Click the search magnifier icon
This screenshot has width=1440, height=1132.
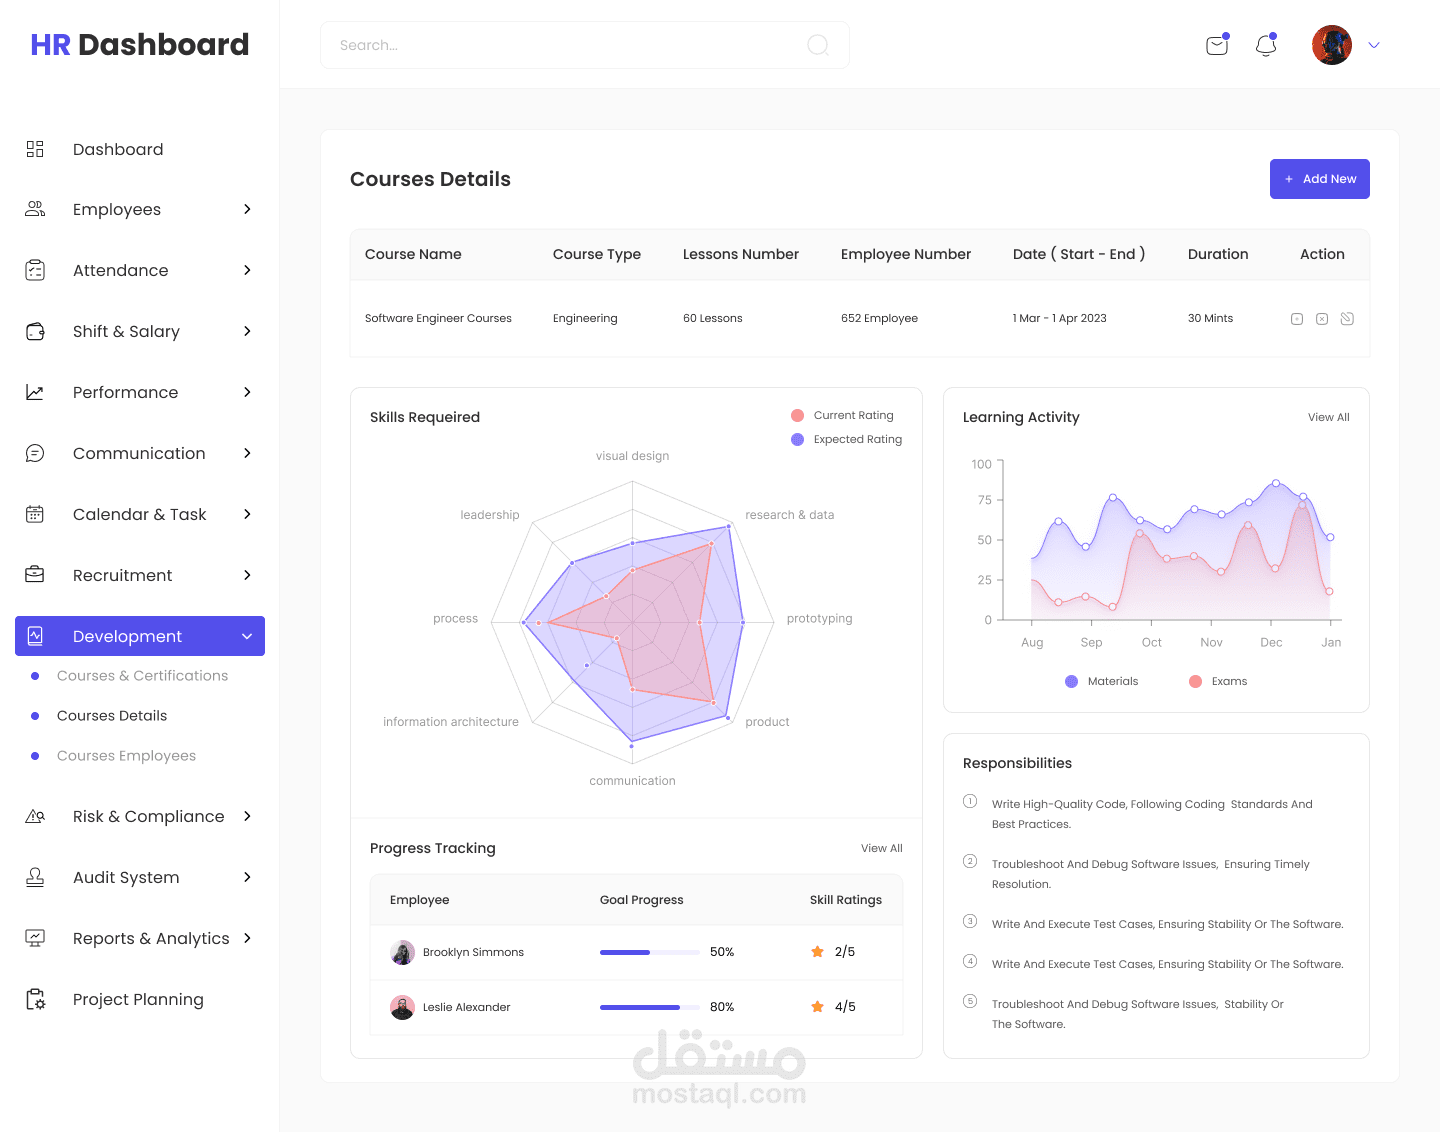coord(818,45)
